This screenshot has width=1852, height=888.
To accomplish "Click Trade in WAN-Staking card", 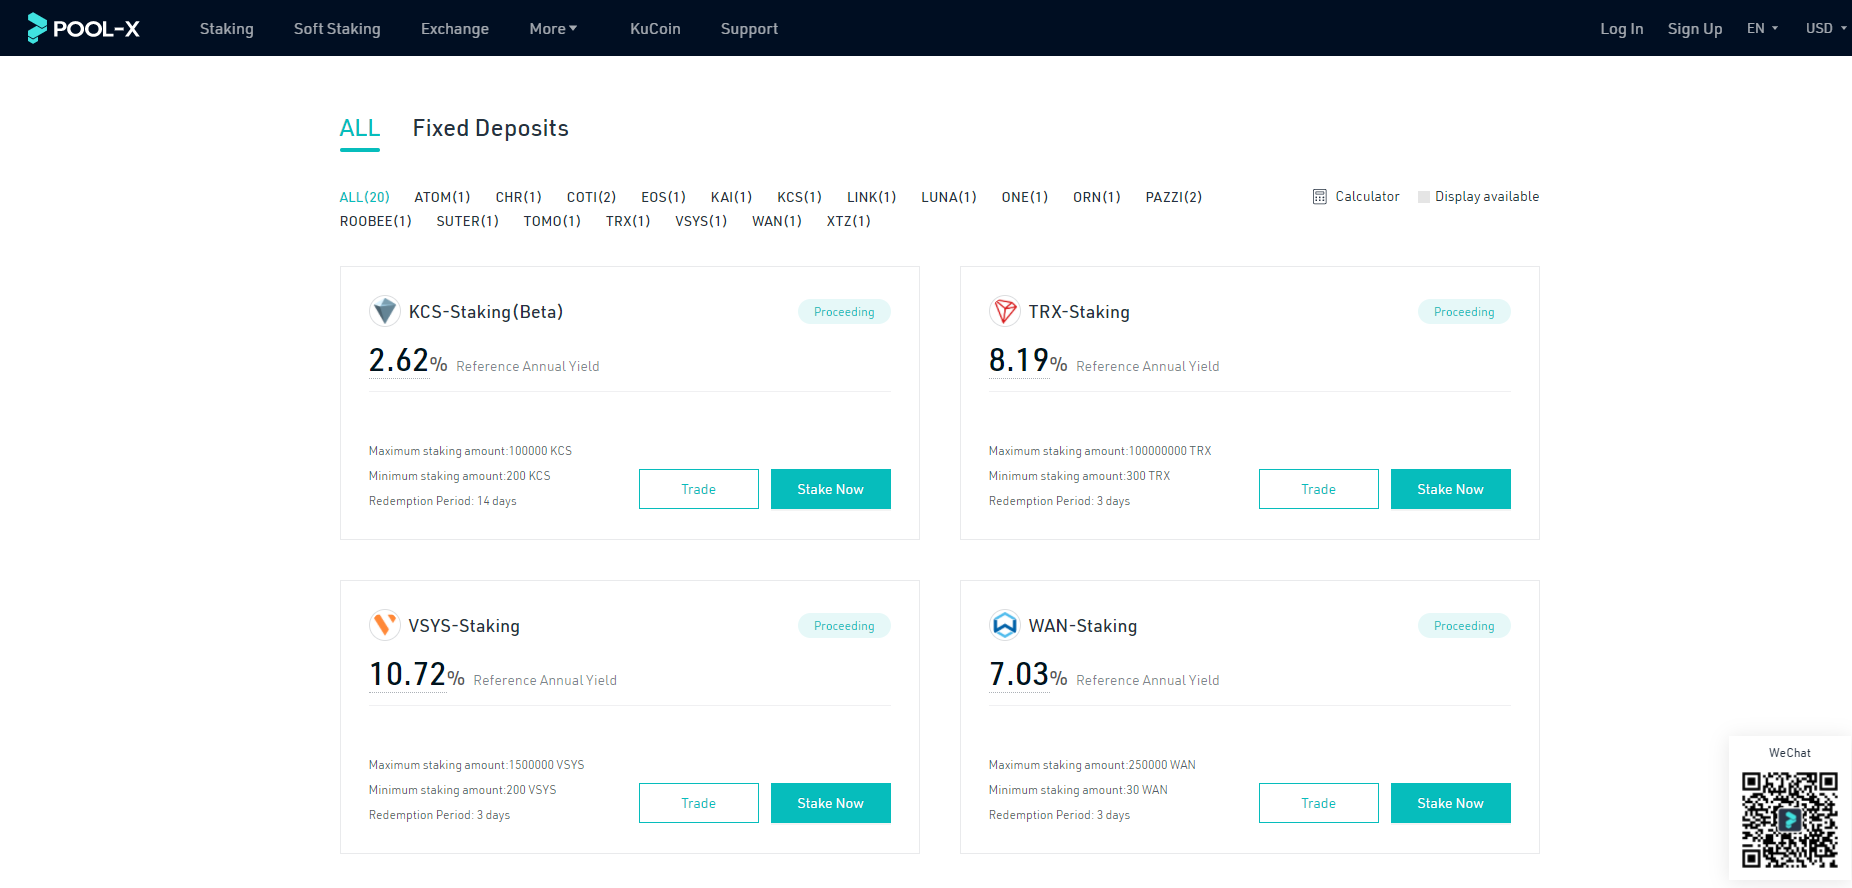I will tap(1319, 803).
